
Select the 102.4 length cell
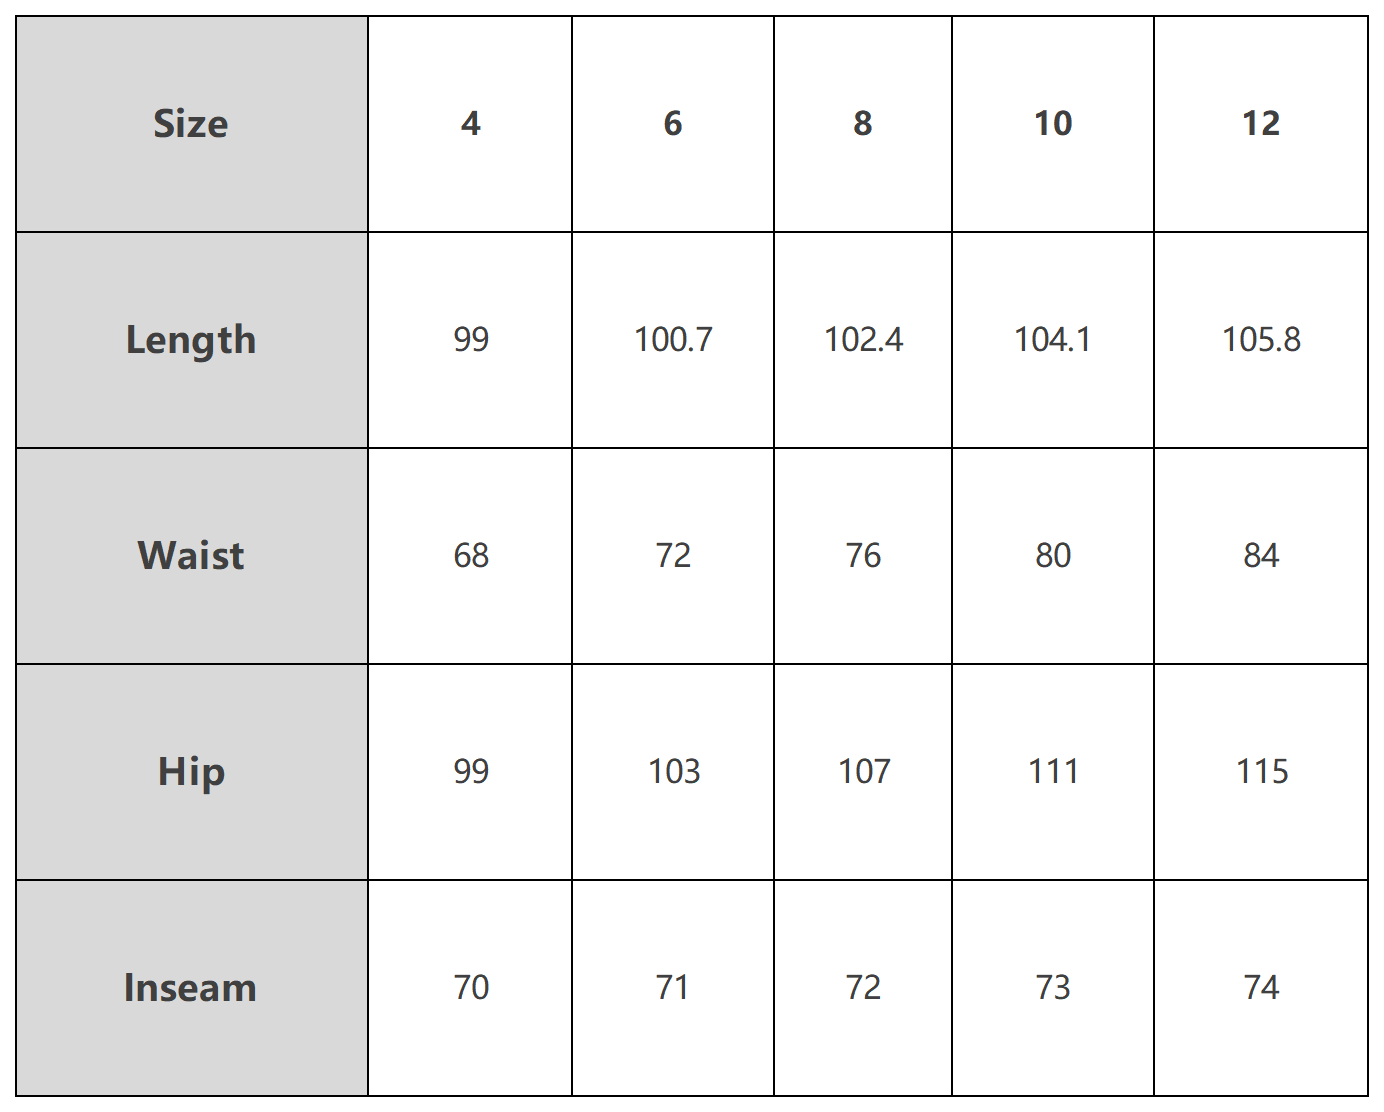[x=862, y=340]
